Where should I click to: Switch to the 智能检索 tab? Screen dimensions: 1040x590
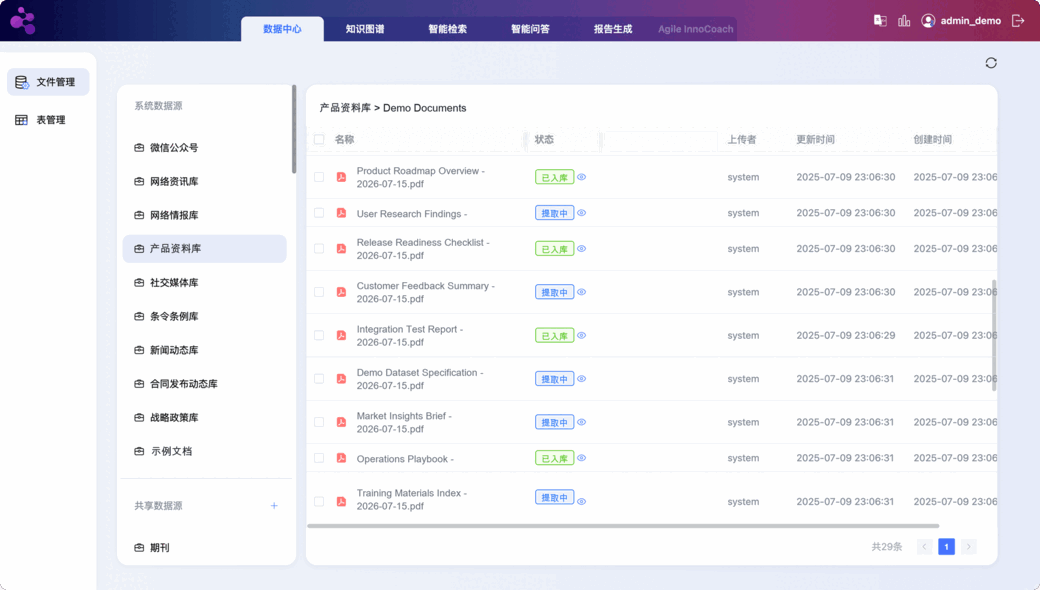tap(447, 29)
